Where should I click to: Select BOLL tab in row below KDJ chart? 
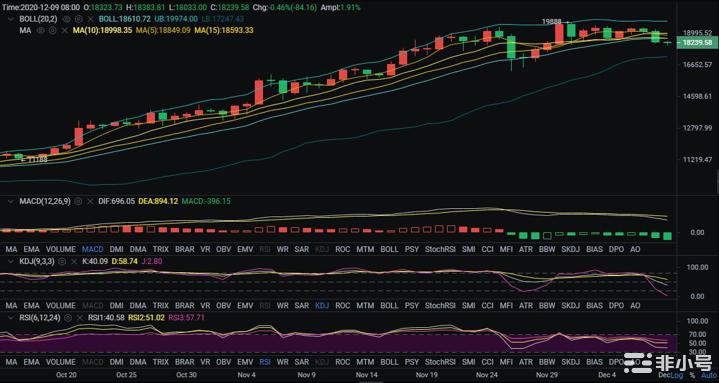coord(389,305)
